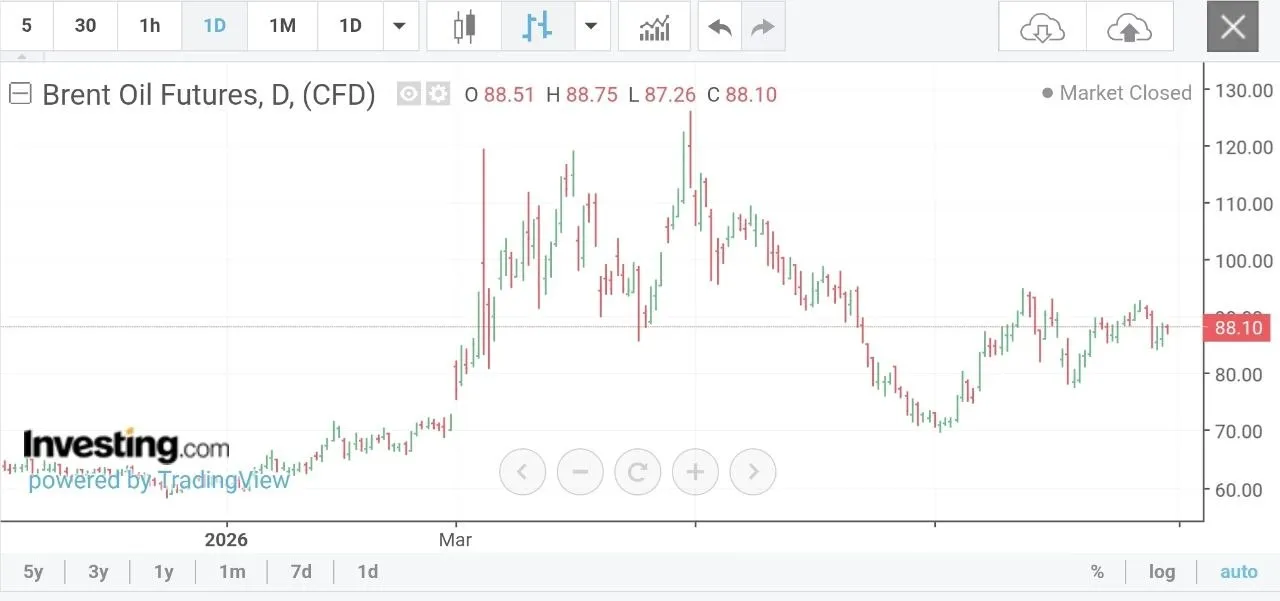This screenshot has height=601, width=1280.
Task: Toggle log scale mode
Action: coord(1162,572)
